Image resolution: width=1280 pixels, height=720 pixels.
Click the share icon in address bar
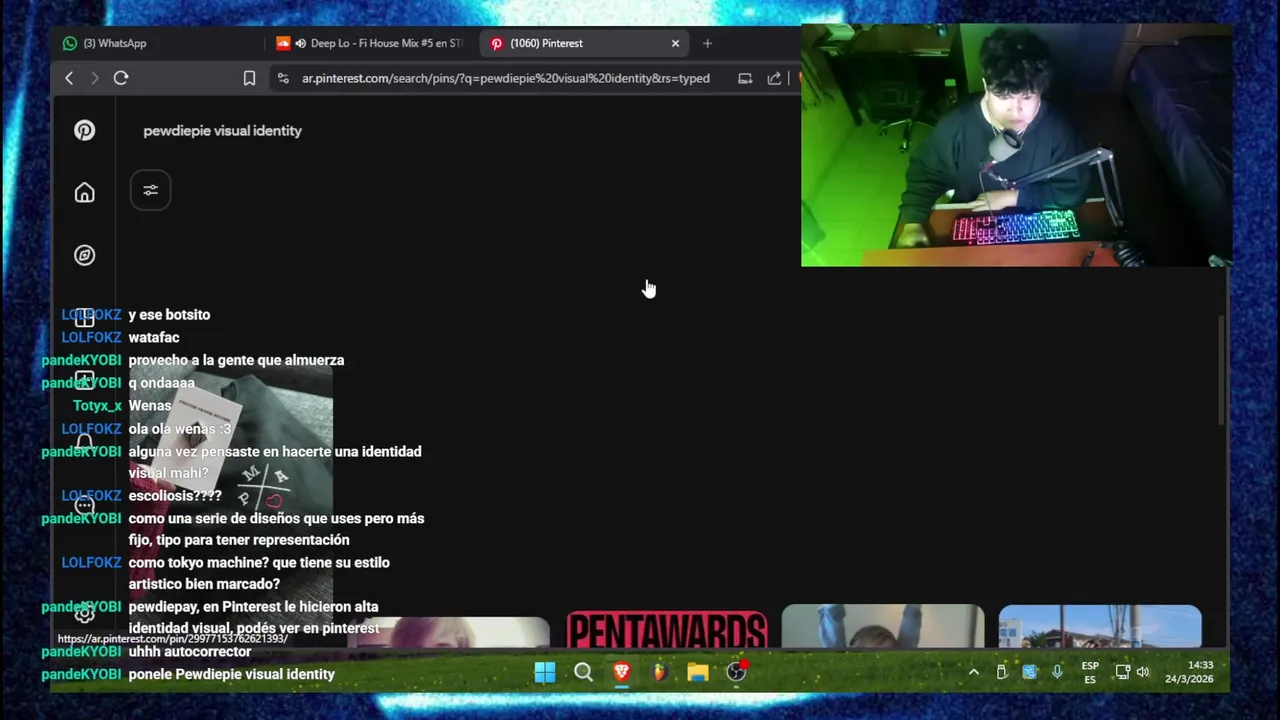774,78
